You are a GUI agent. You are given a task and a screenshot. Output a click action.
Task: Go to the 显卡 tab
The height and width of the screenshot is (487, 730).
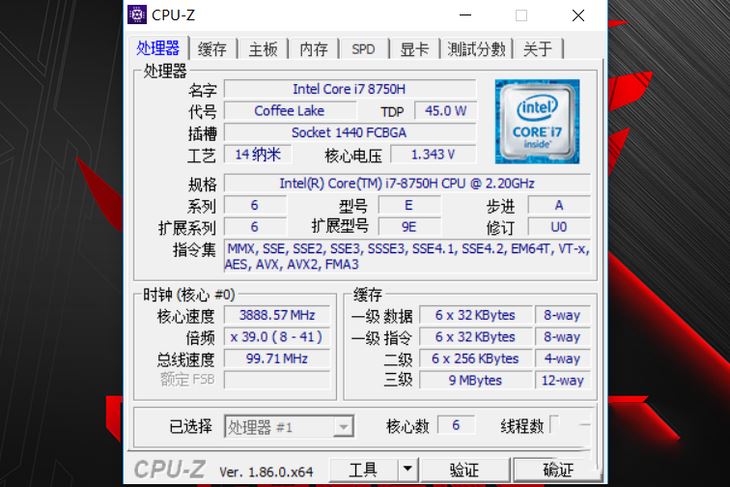pos(414,49)
